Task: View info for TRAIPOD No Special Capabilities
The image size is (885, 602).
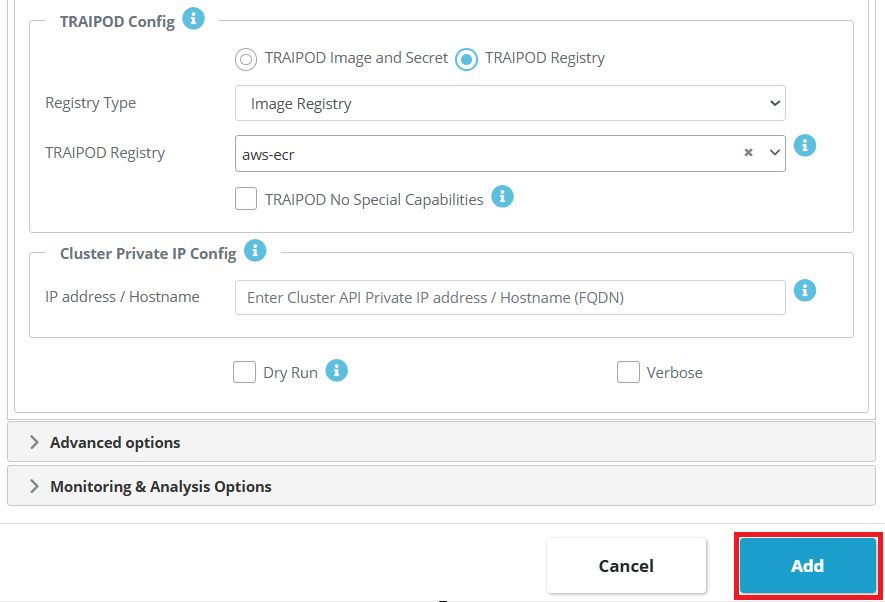Action: coord(502,197)
